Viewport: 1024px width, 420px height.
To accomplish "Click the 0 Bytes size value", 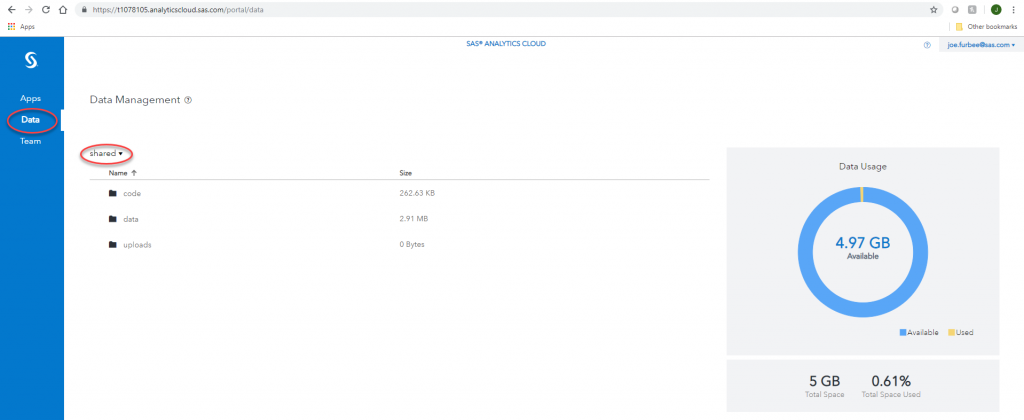I will (411, 245).
